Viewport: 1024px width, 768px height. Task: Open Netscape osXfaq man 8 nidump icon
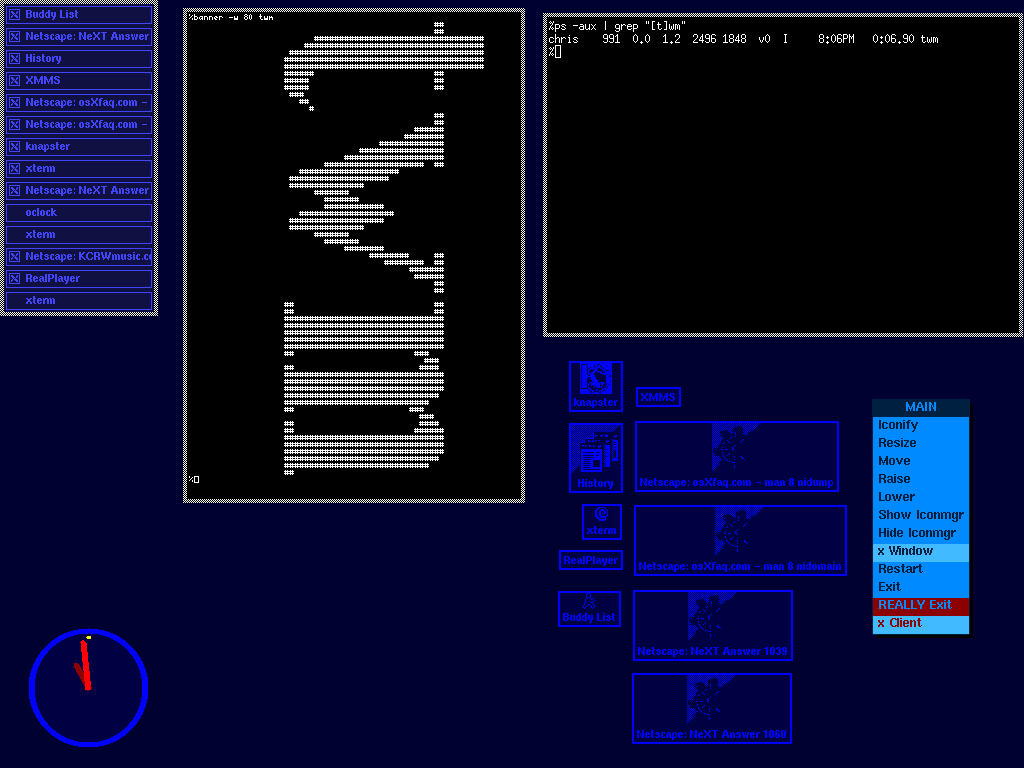[737, 456]
